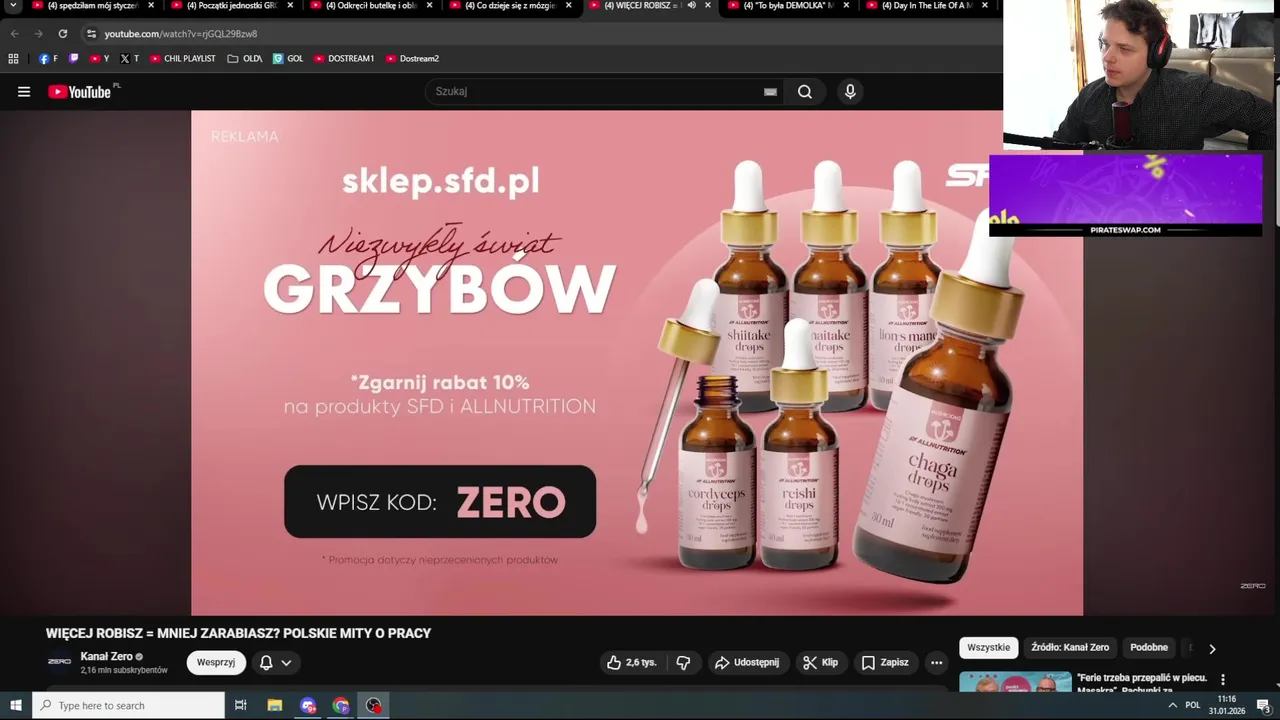
Task: Open the YouTube bookmark labeled Y
Action: click(99, 59)
